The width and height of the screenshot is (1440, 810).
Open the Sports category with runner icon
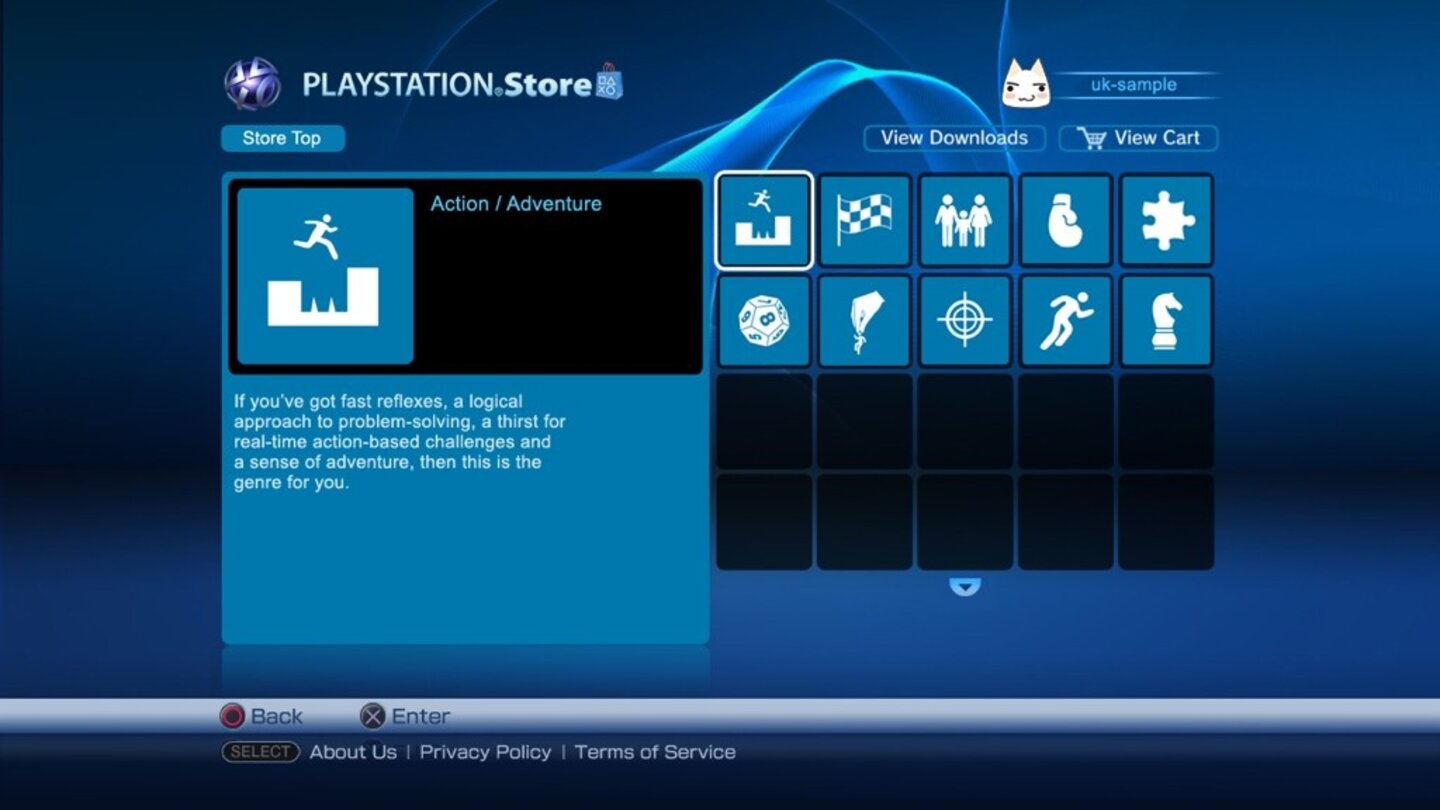(1066, 321)
